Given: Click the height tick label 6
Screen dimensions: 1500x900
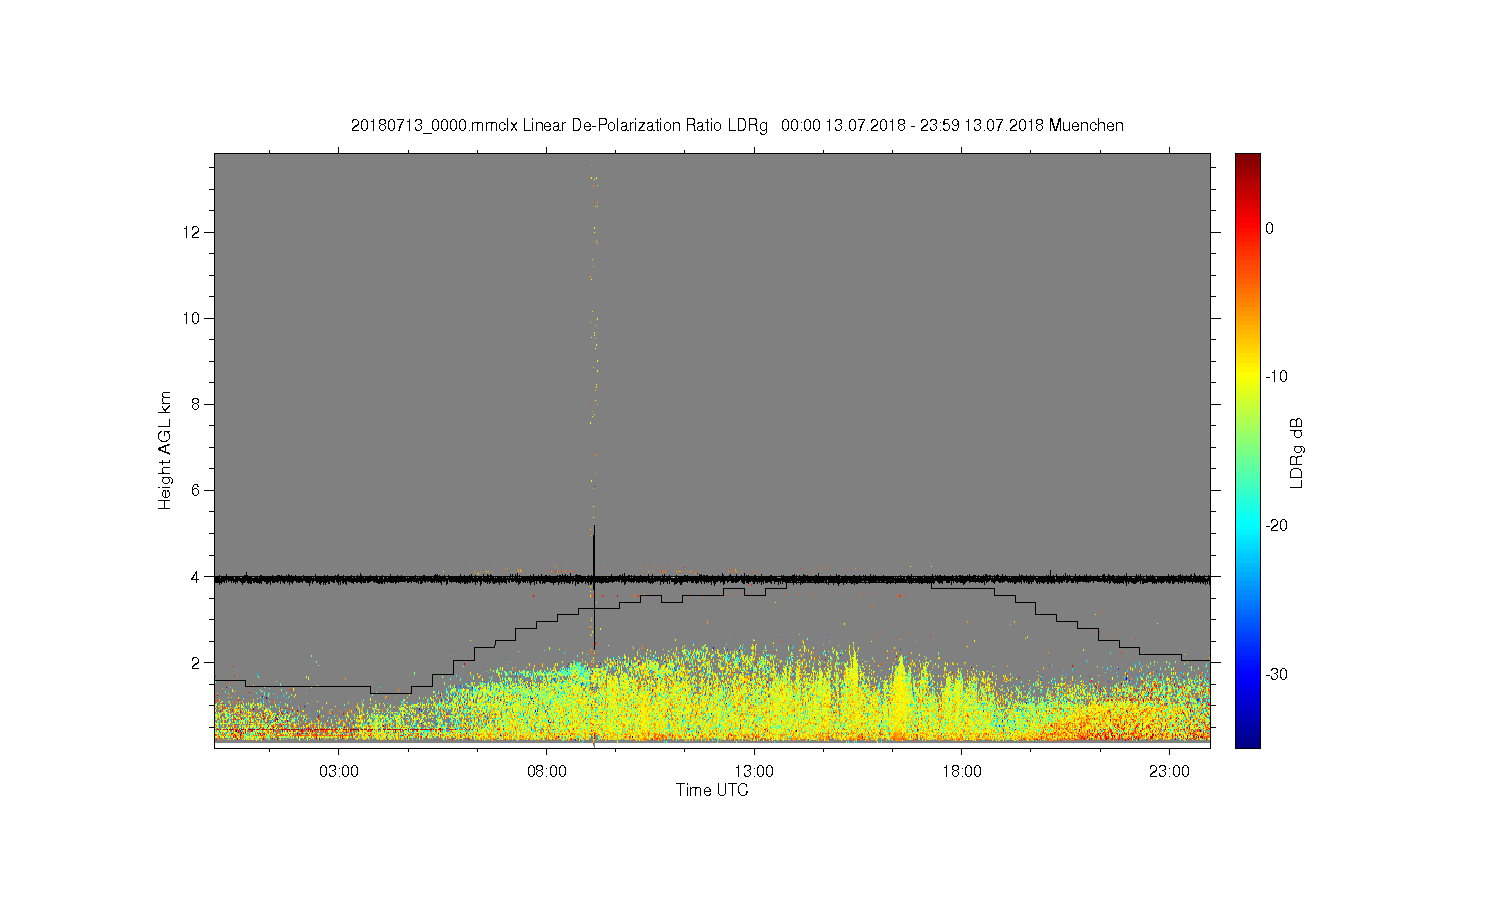Looking at the screenshot, I should coord(196,491).
